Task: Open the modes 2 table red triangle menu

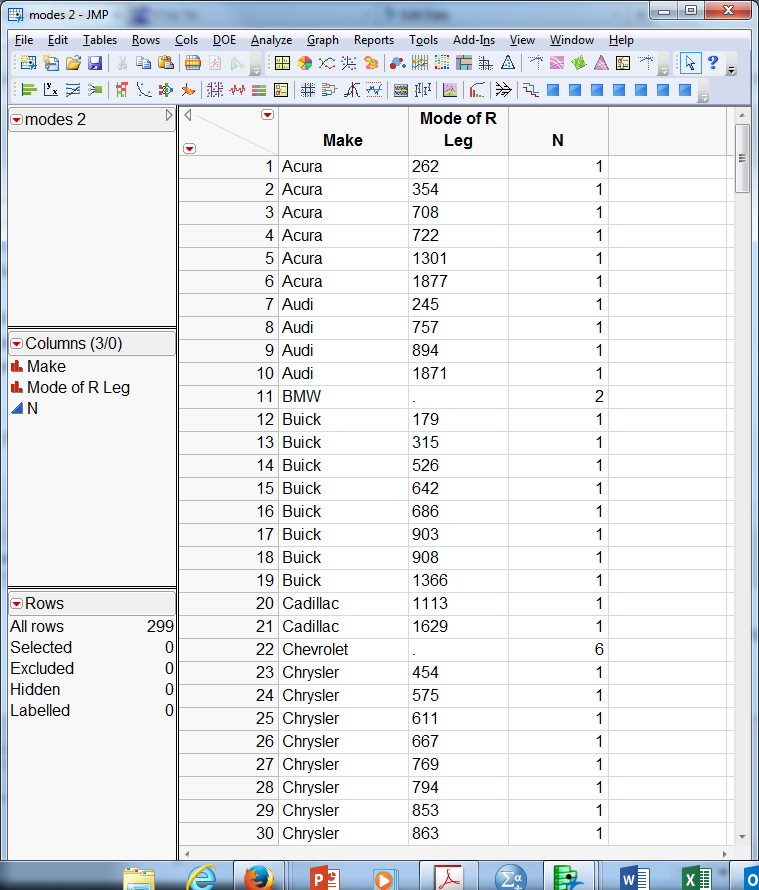Action: 17,120
